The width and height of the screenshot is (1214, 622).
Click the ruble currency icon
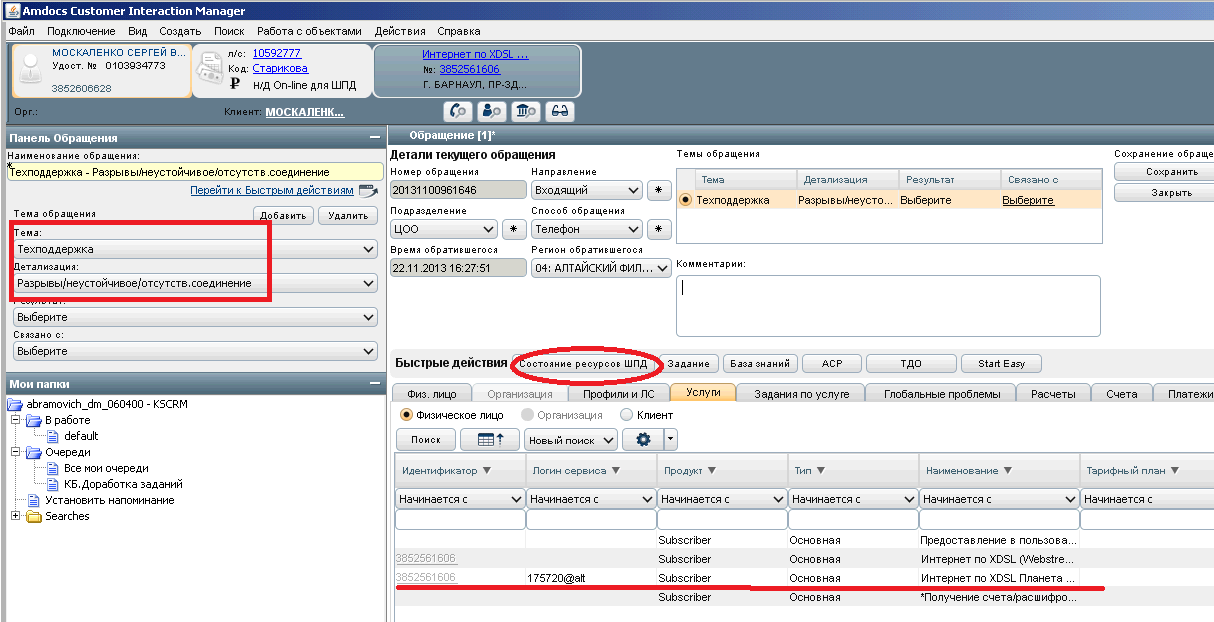[x=234, y=84]
